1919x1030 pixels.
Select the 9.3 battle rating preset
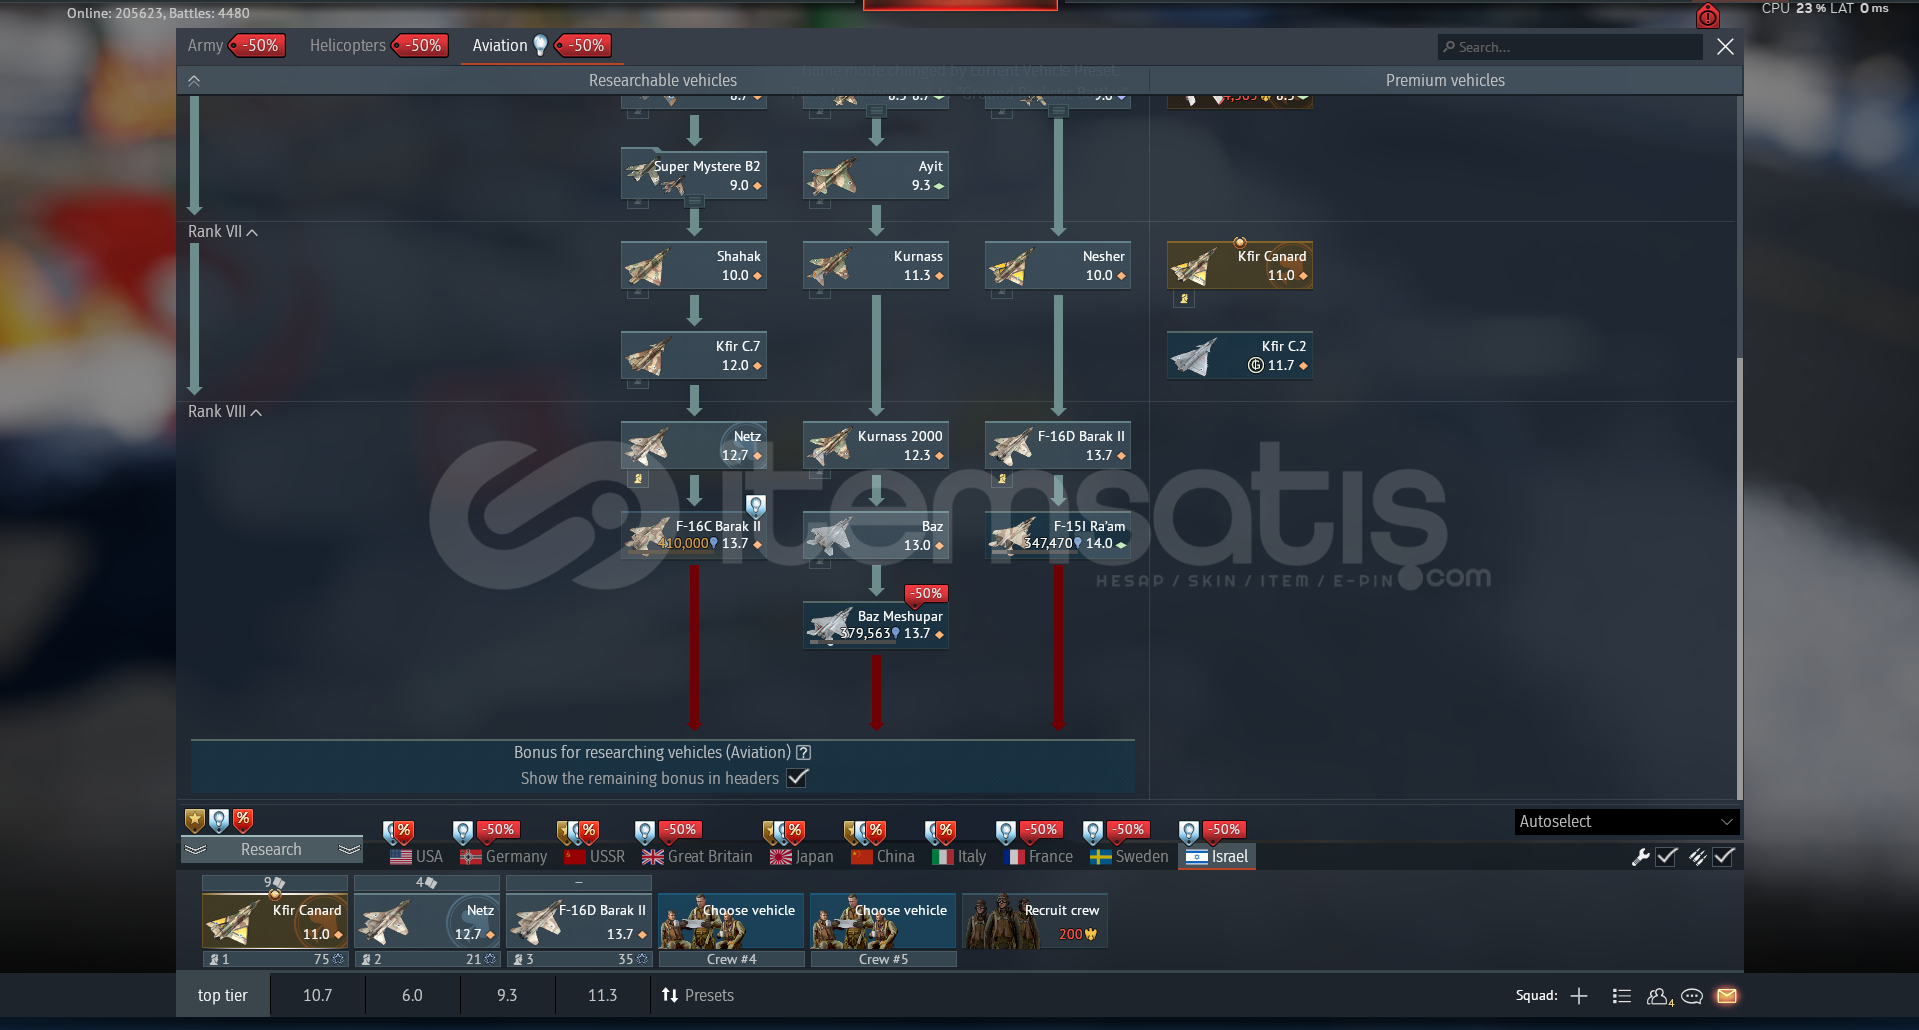(507, 996)
